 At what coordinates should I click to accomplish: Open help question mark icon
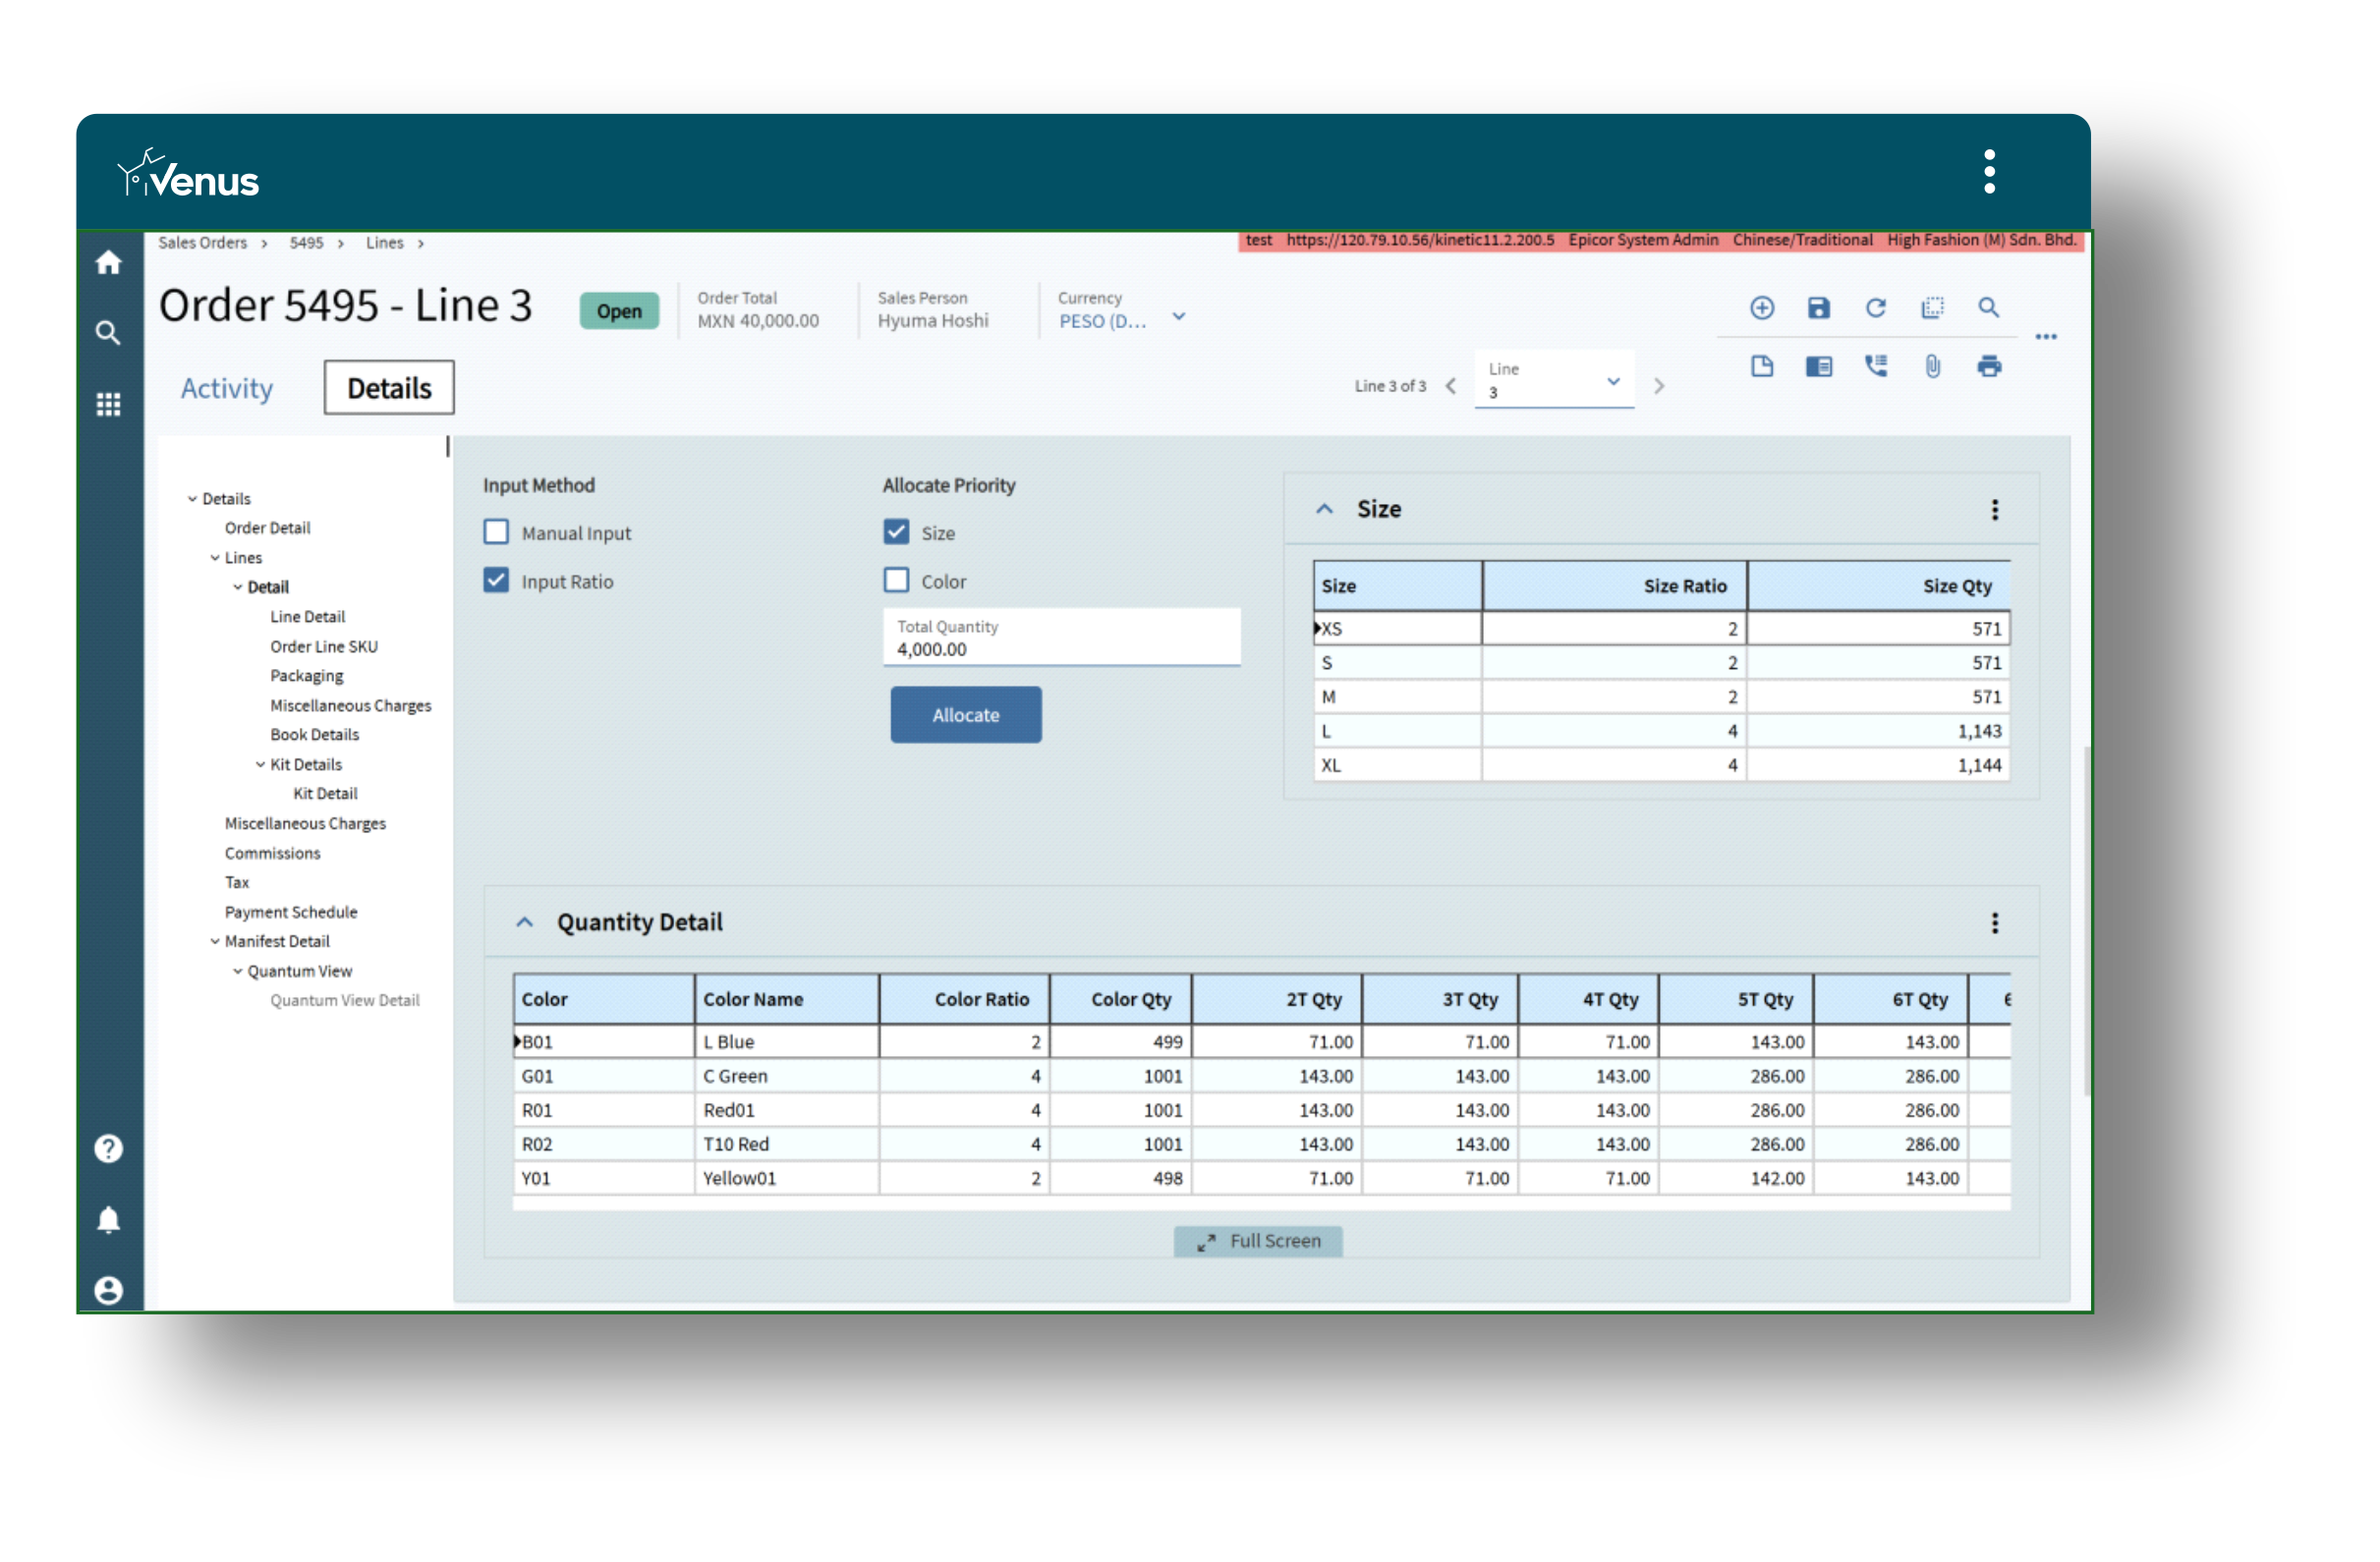(108, 1148)
